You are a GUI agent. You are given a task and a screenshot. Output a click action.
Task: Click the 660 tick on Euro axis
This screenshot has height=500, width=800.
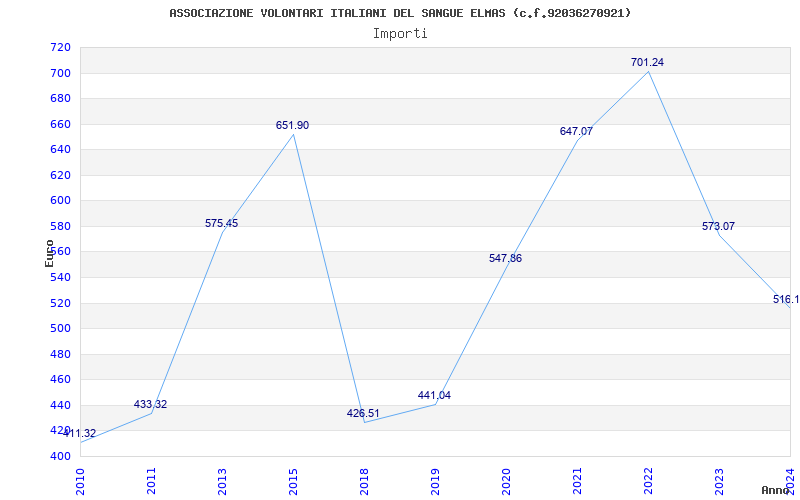click(60, 124)
